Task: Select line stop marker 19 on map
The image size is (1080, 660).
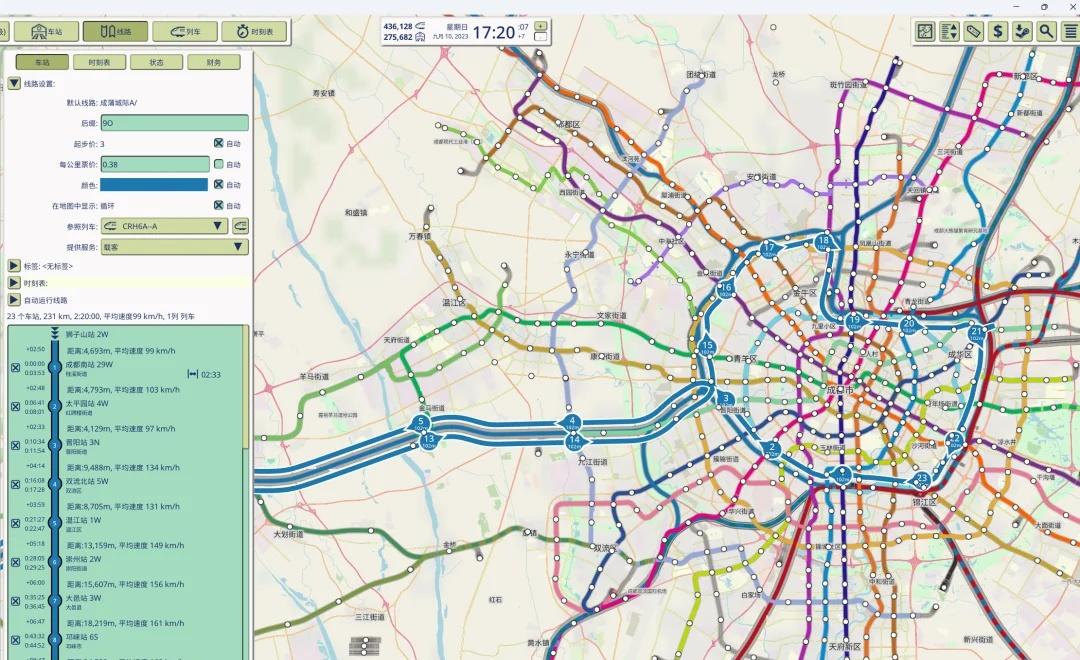Action: tap(855, 321)
